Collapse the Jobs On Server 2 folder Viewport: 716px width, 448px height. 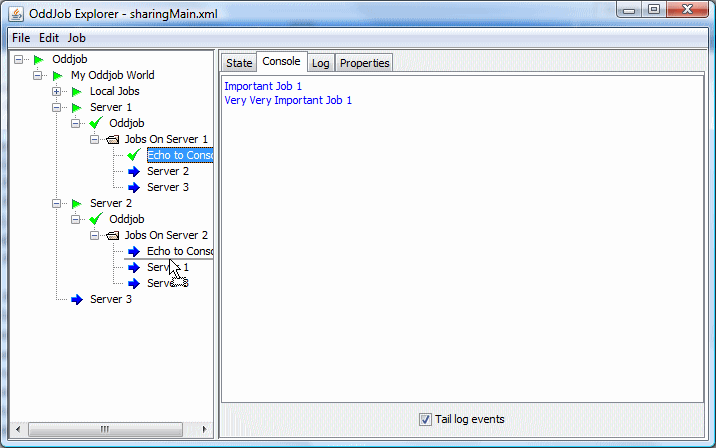click(95, 235)
